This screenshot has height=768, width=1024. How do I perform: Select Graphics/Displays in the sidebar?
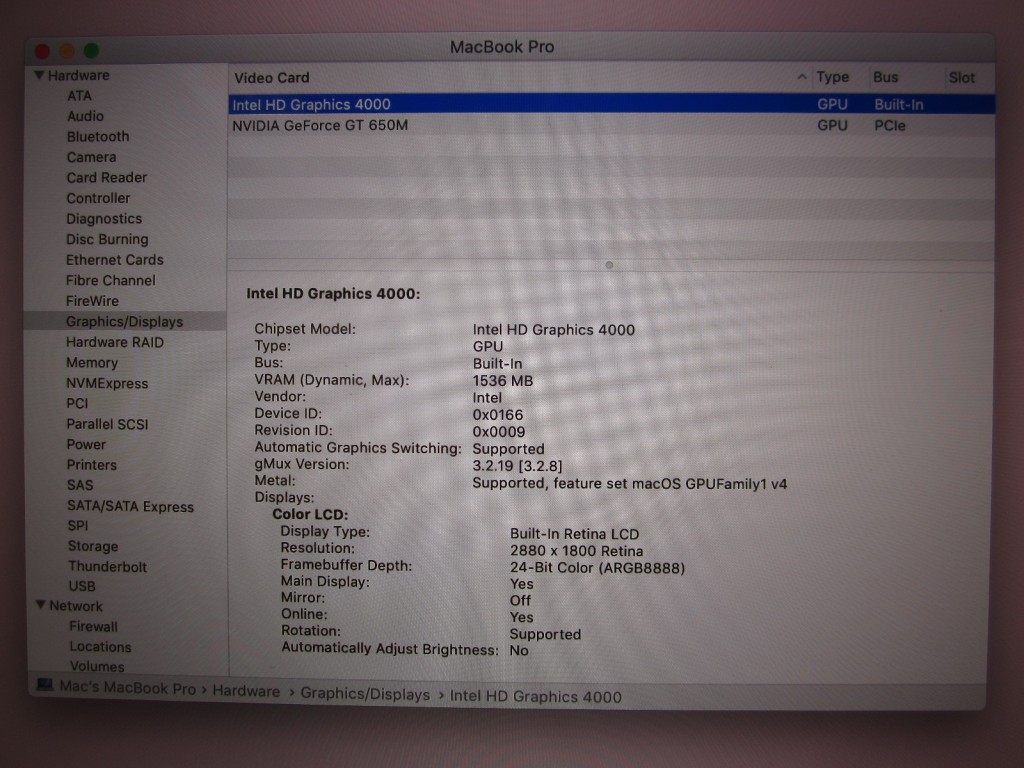pos(124,321)
